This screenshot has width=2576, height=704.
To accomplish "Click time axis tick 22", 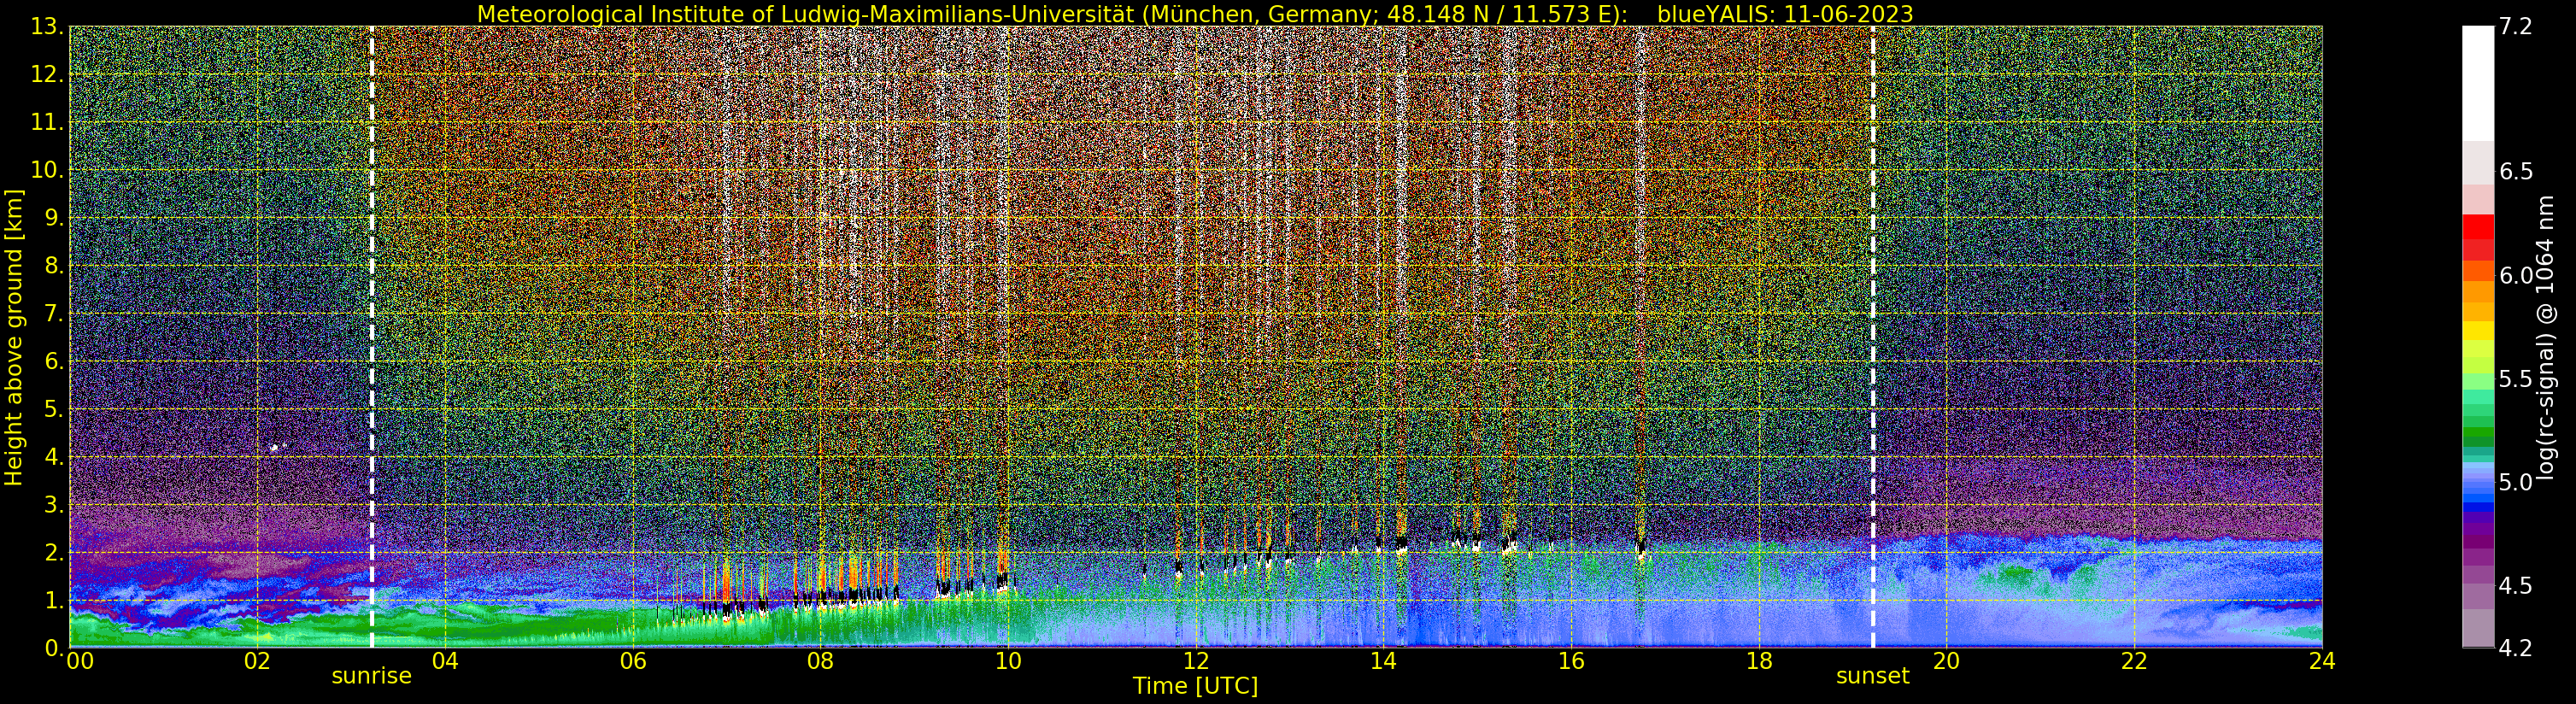I will [x=2134, y=661].
